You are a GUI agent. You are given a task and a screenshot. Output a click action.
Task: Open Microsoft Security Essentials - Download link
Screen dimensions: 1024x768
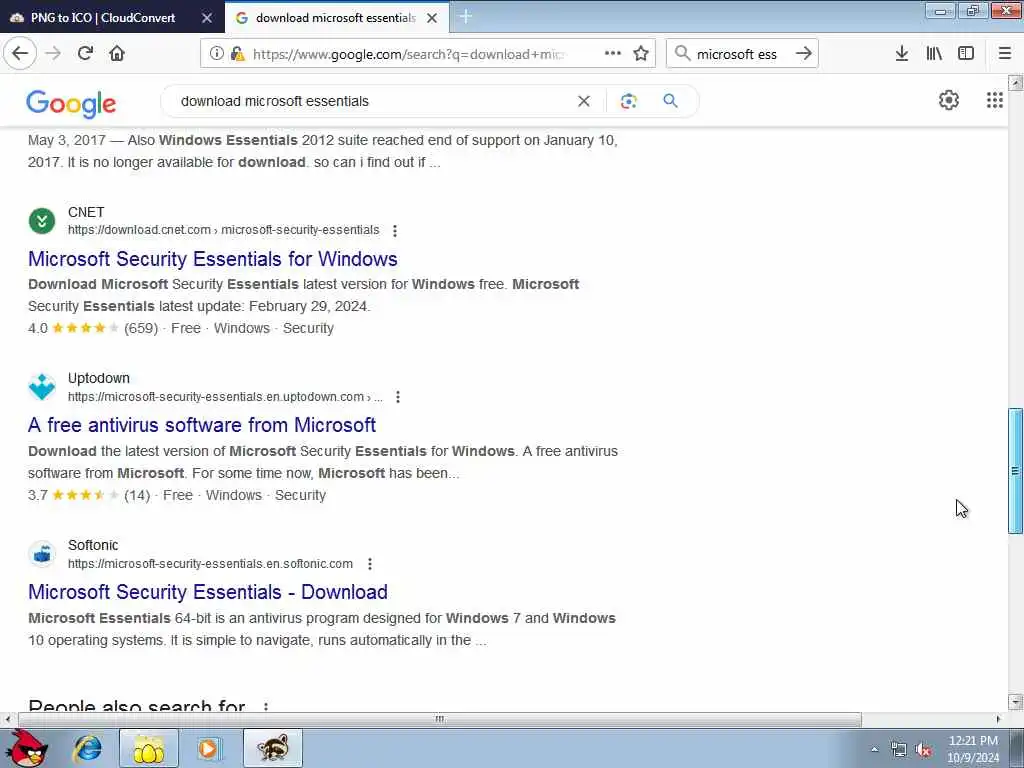(x=208, y=592)
